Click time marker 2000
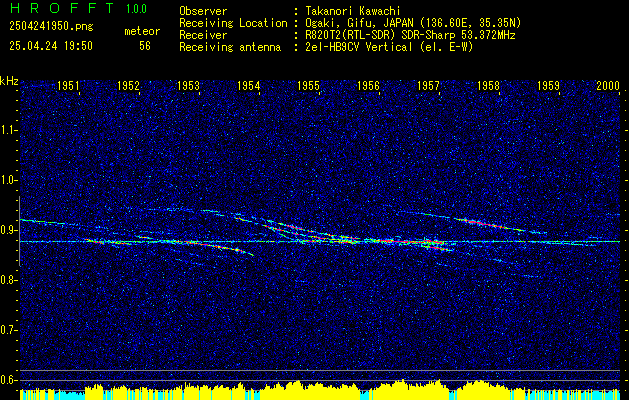The height and width of the screenshot is (400, 629). pyautogui.click(x=609, y=85)
